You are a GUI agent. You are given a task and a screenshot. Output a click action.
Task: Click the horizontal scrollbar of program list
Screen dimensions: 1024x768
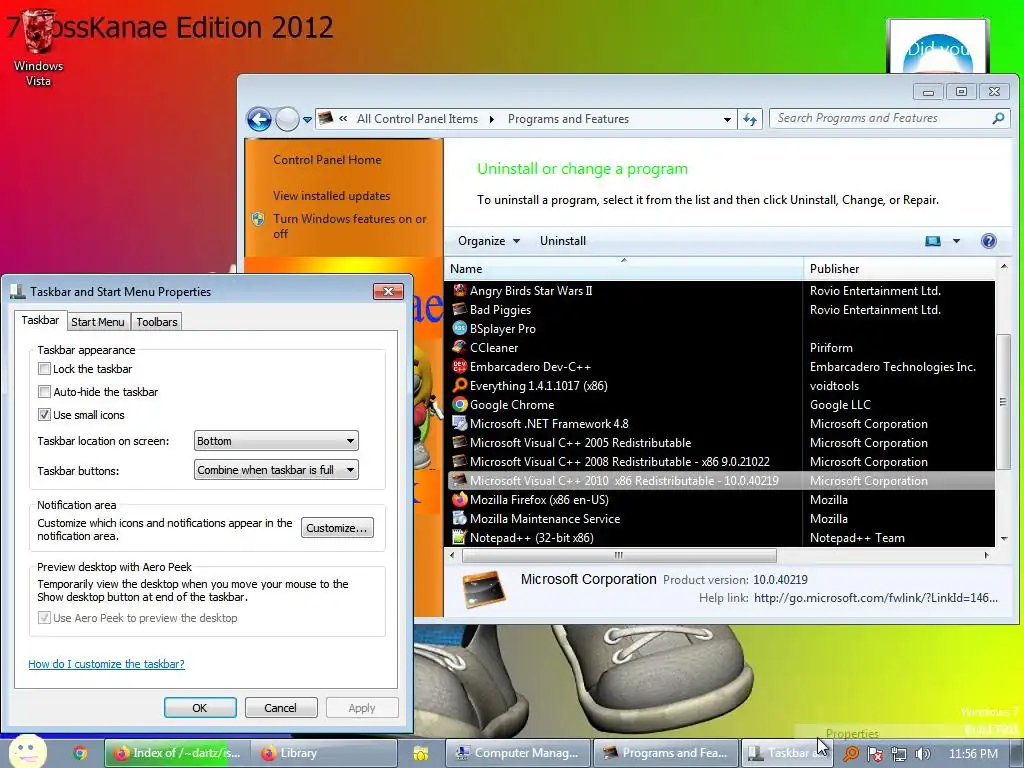pos(618,556)
